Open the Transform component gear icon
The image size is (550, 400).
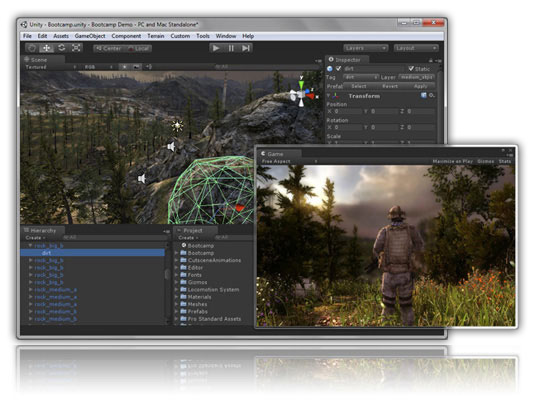(432, 95)
